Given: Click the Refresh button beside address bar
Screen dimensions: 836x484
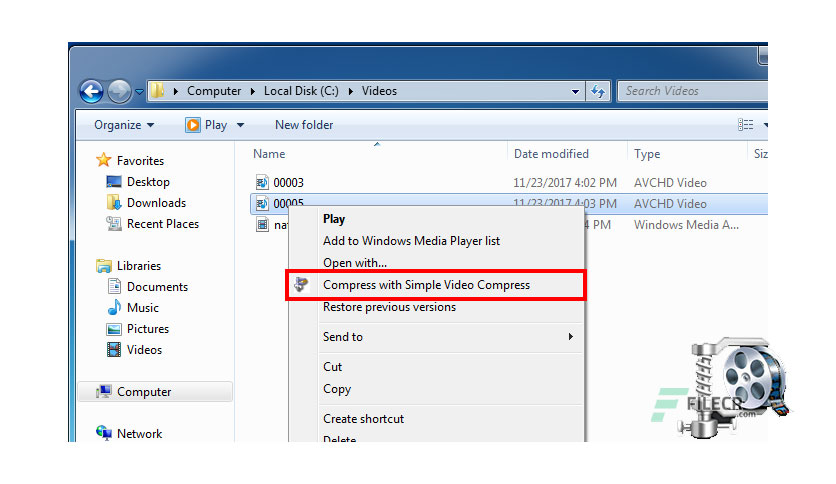Looking at the screenshot, I should click(x=598, y=91).
